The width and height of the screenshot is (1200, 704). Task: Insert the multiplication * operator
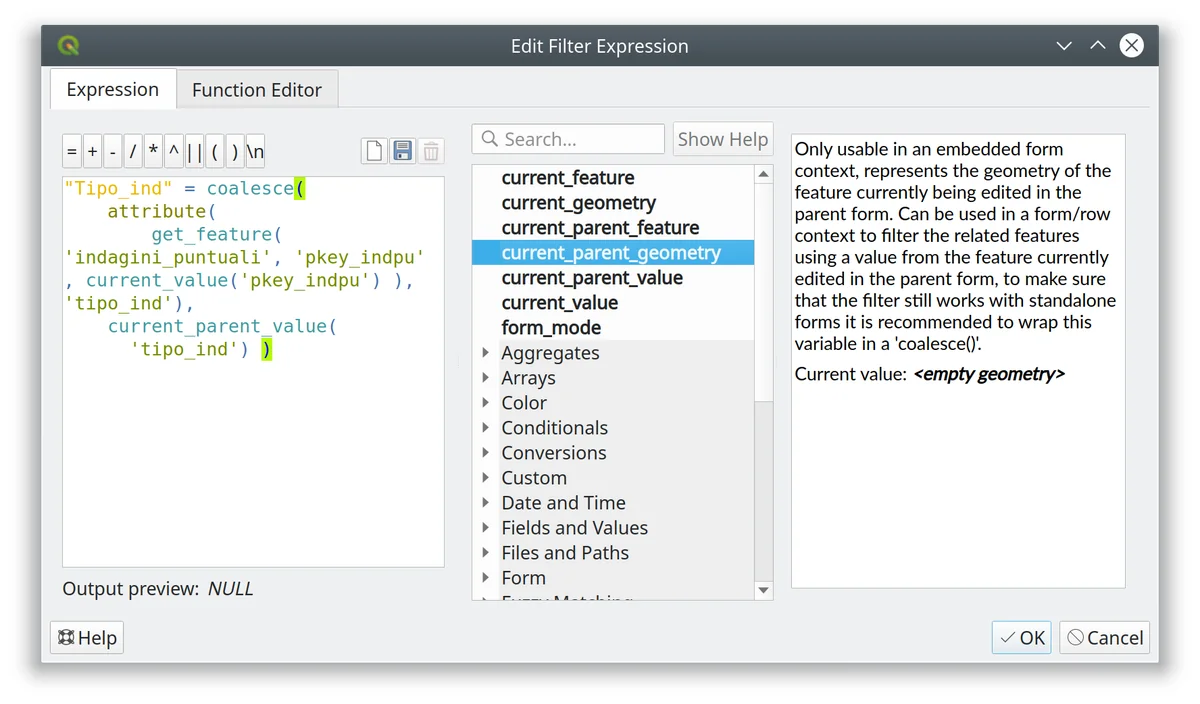pyautogui.click(x=153, y=152)
